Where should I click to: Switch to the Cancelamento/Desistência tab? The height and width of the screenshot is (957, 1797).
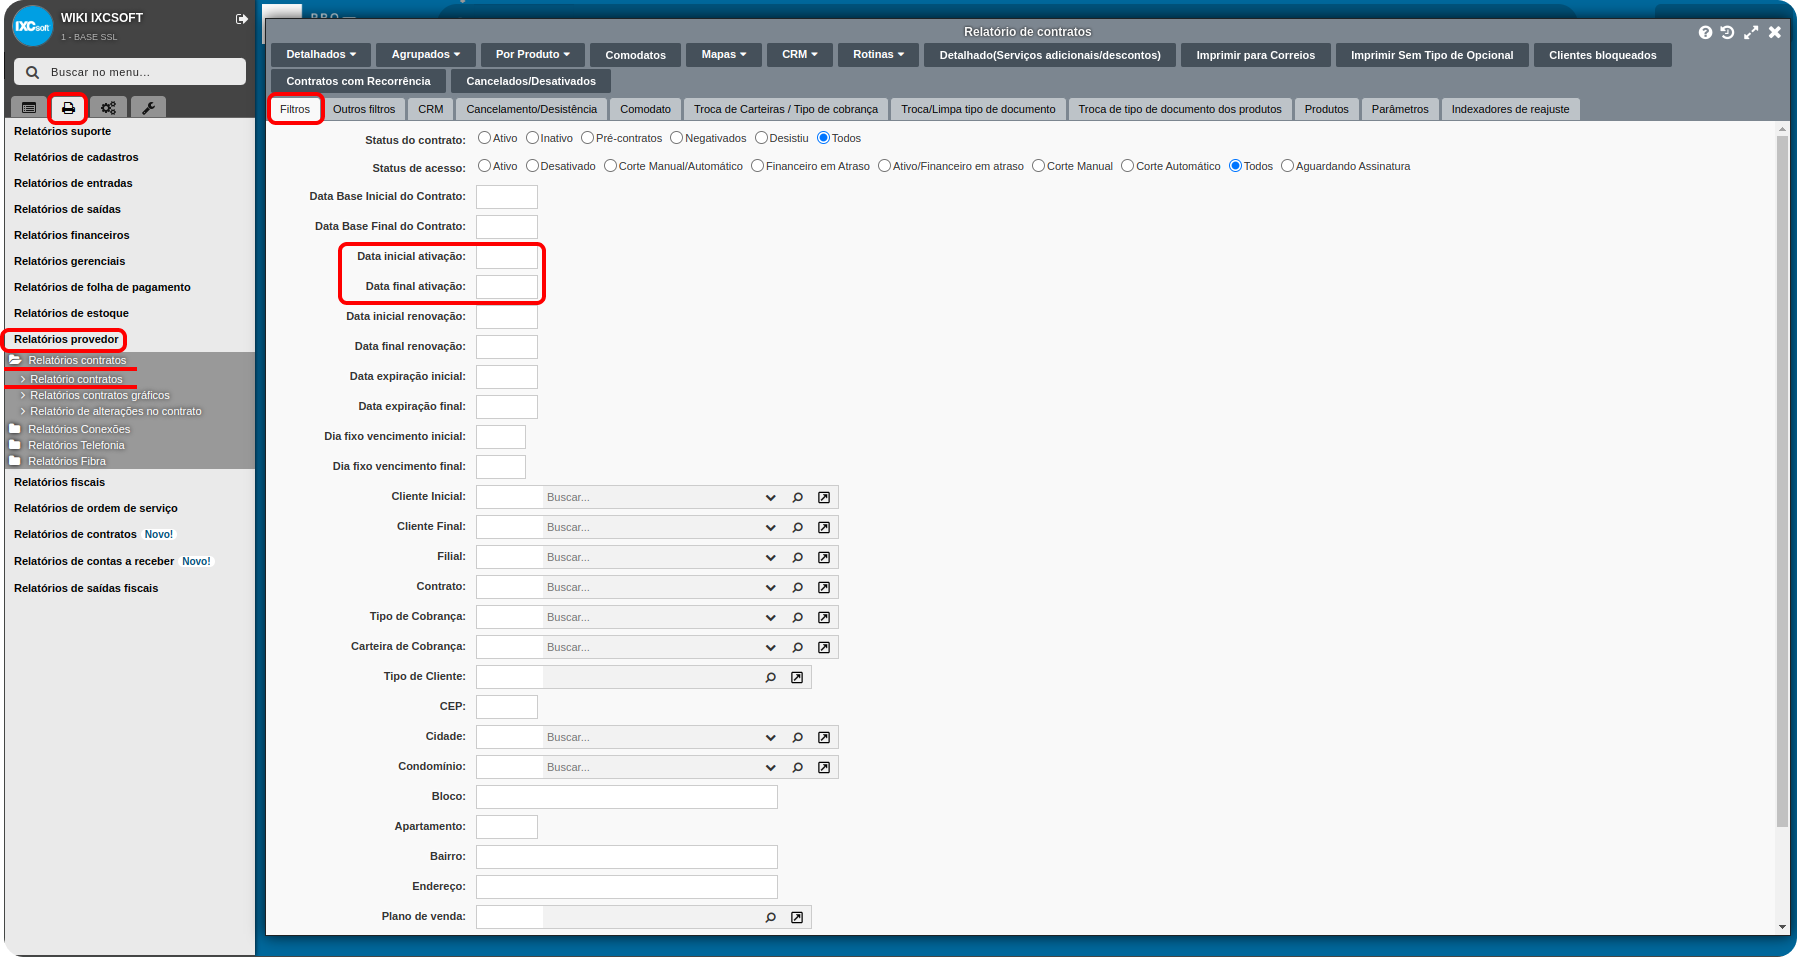[x=532, y=109]
